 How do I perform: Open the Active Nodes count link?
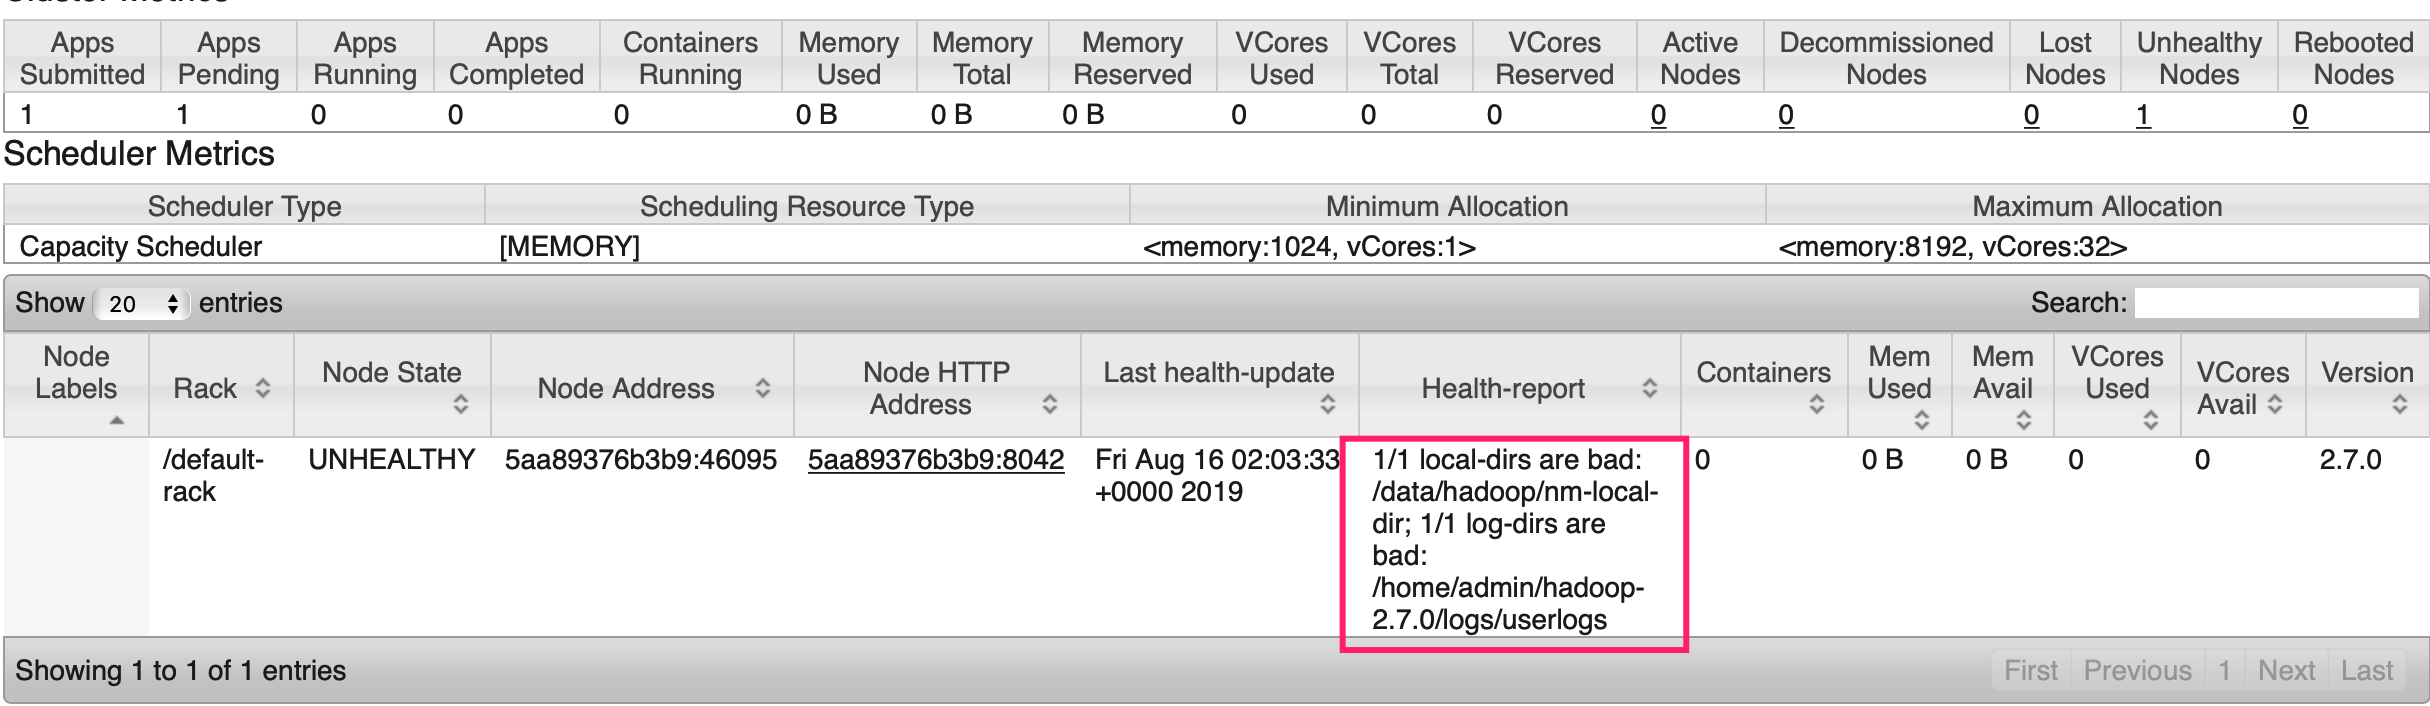point(1658,115)
